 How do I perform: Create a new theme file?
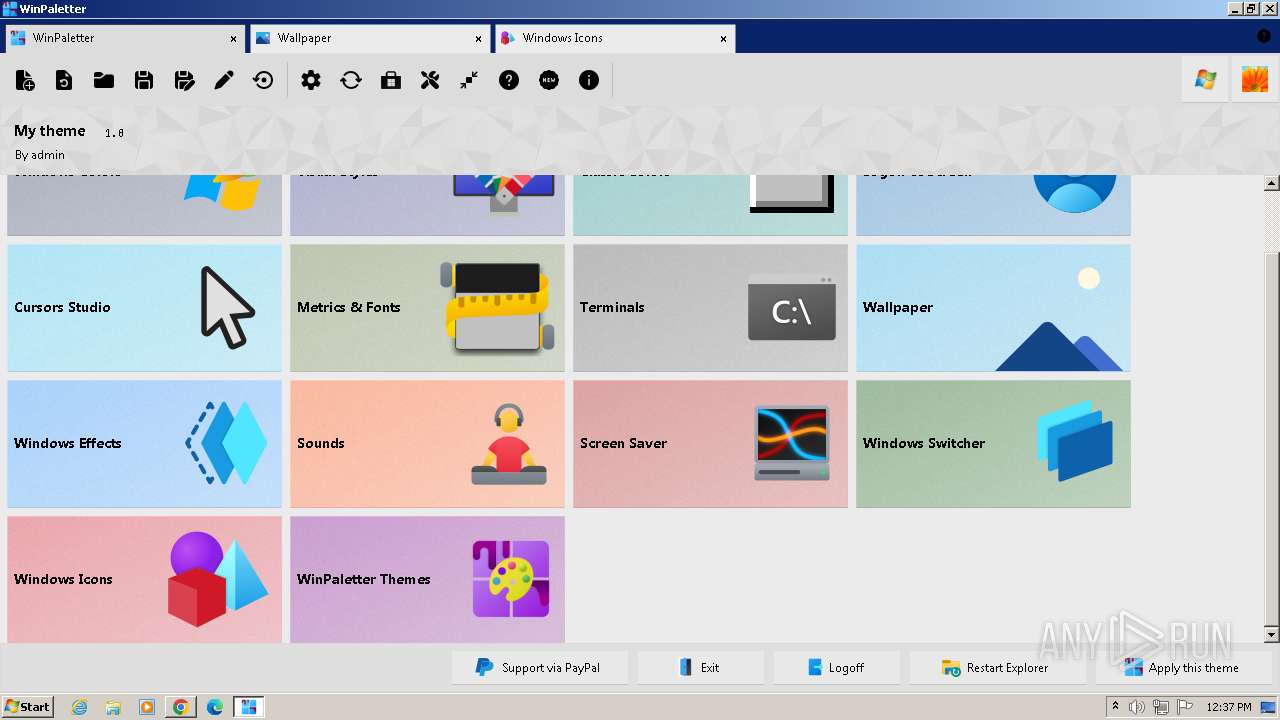pyautogui.click(x=25, y=80)
